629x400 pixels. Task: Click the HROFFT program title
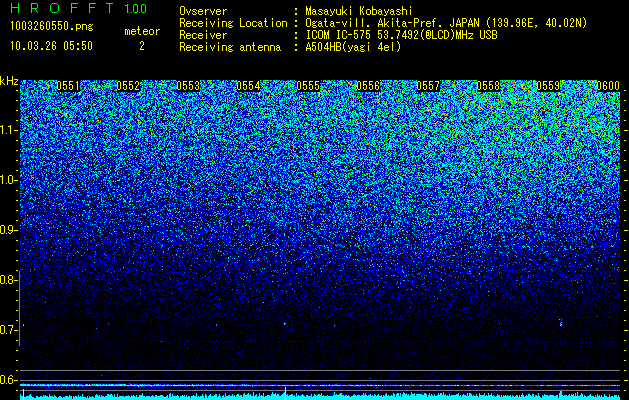pos(62,8)
